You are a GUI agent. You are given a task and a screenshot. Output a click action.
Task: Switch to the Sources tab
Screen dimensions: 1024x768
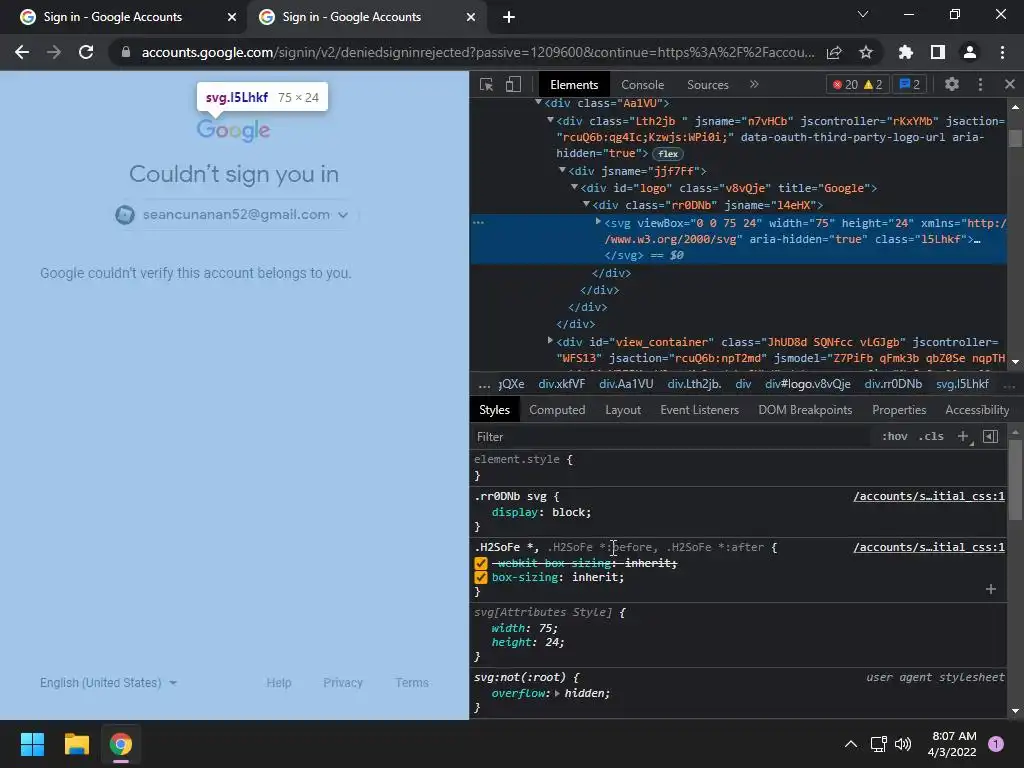707,85
